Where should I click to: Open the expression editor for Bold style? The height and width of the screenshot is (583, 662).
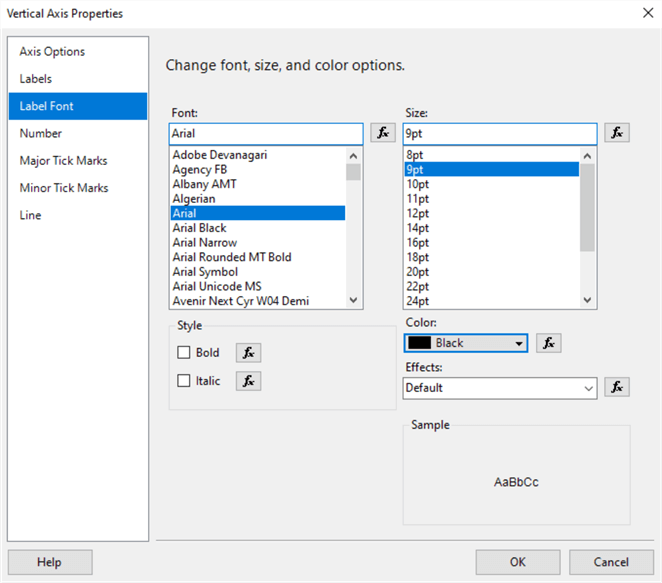pos(248,353)
